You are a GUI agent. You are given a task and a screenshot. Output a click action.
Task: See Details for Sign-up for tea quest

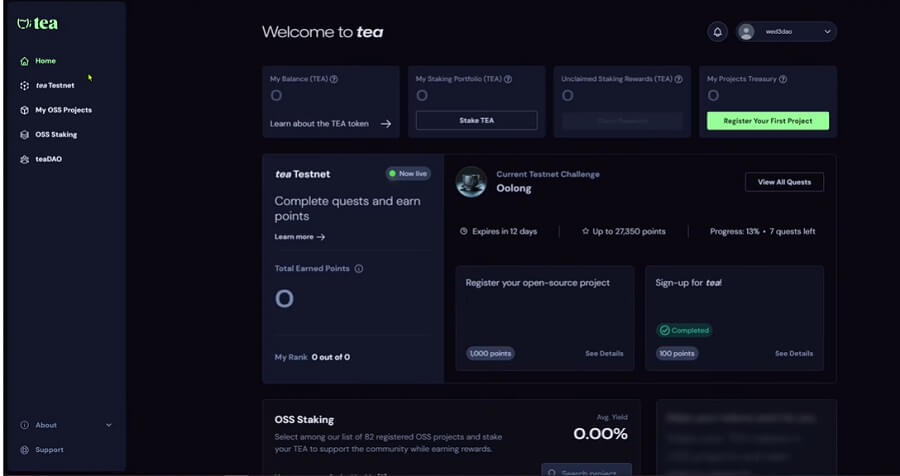click(x=794, y=354)
